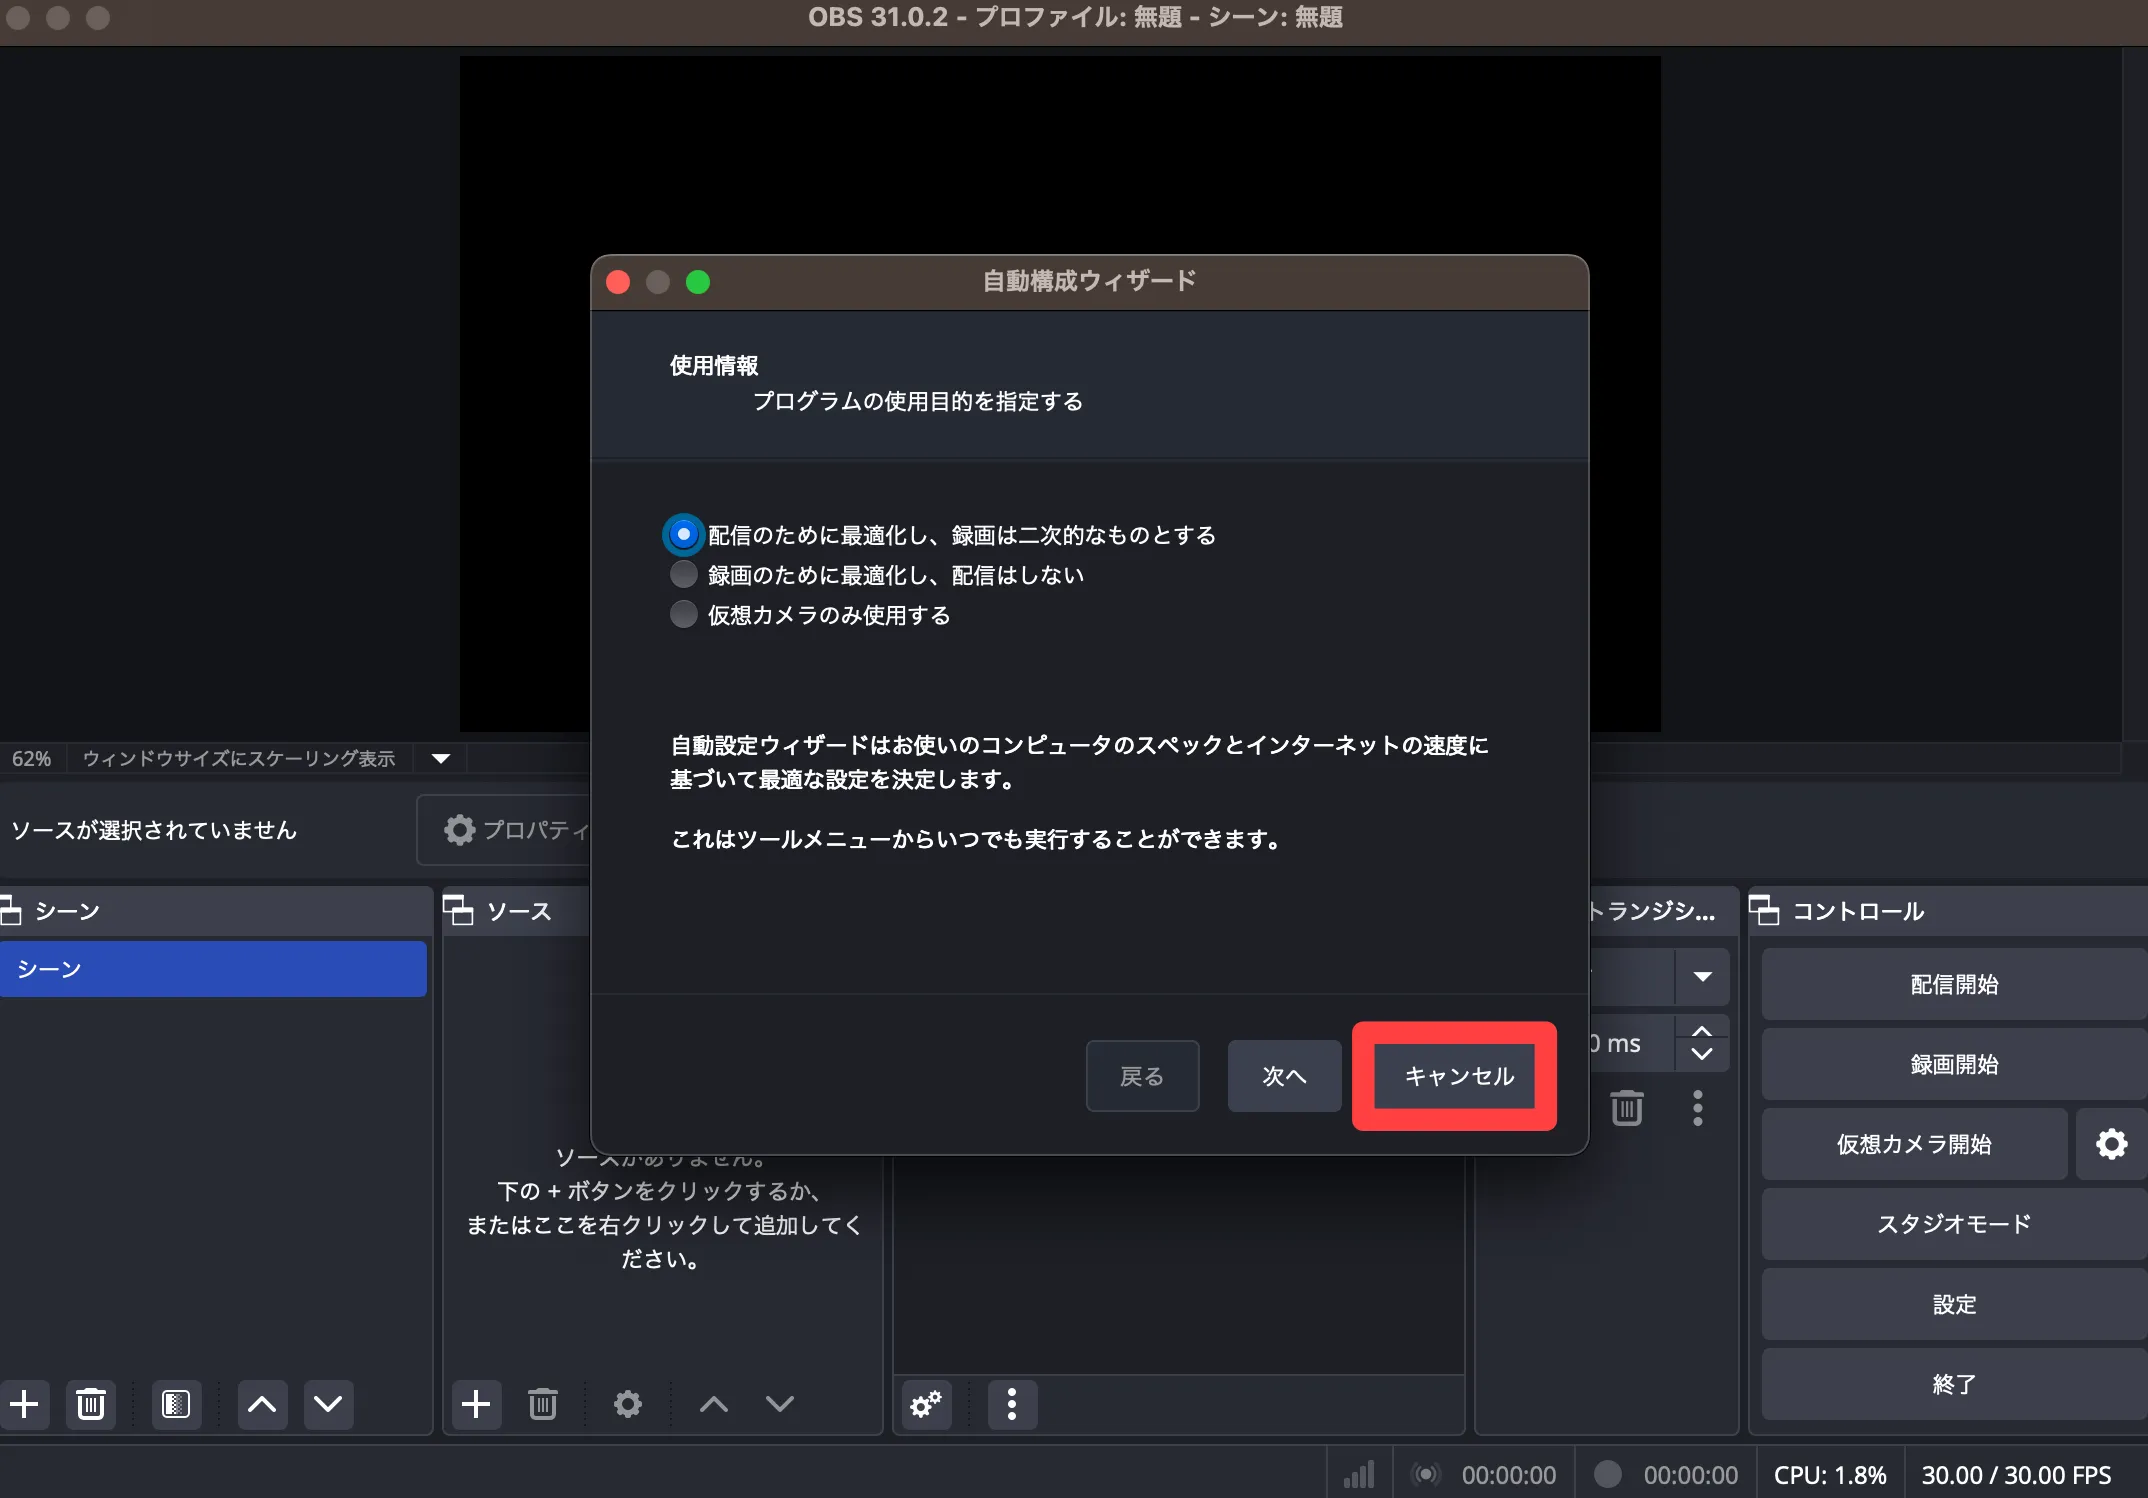The height and width of the screenshot is (1498, 2148).
Task: Click the Sources dock panel icon
Action: coord(458,911)
